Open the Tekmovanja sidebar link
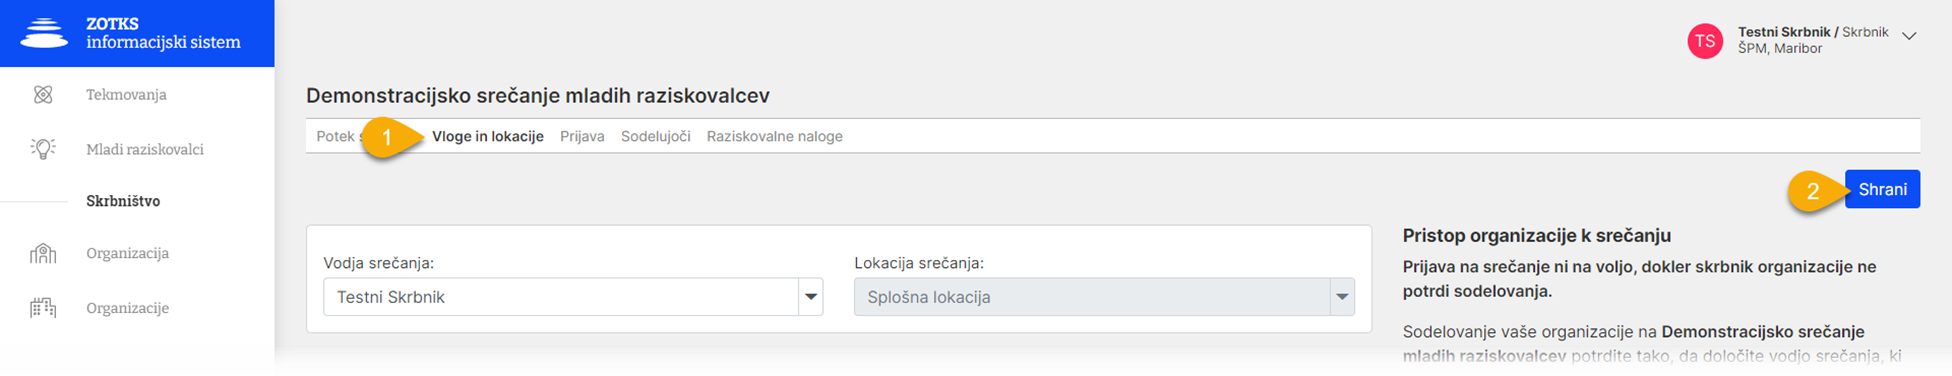The width and height of the screenshot is (1952, 376). [x=126, y=94]
